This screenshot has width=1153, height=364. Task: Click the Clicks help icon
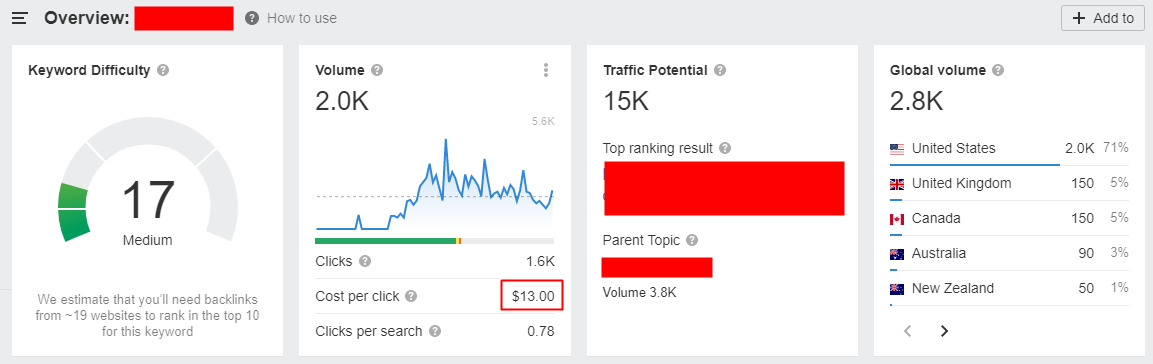(x=365, y=261)
